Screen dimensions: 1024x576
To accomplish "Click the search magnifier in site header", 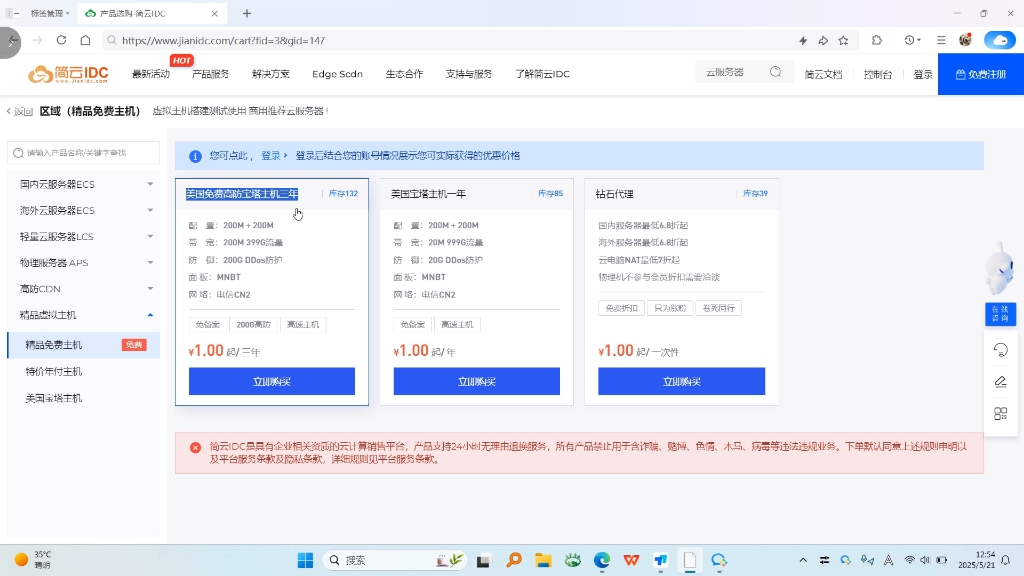I will pos(775,72).
